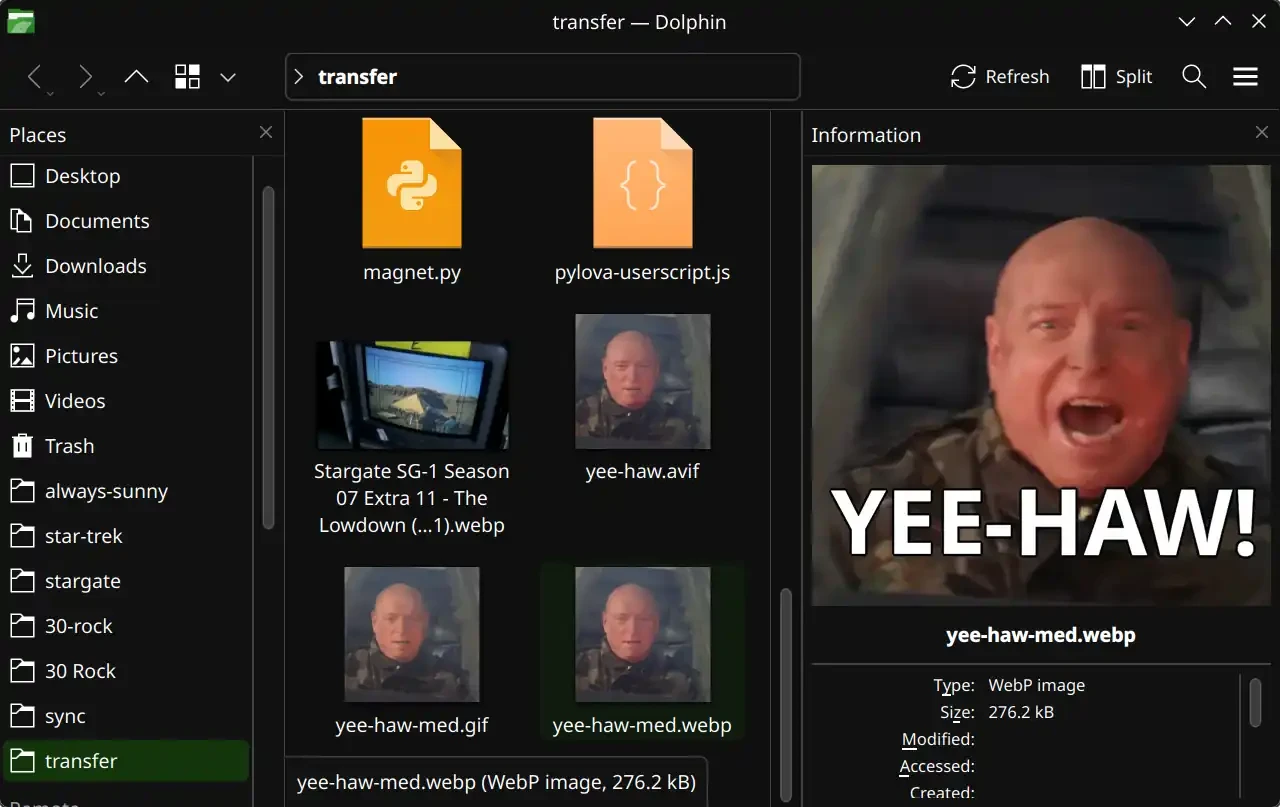Go up to the parent folder
Screen dimensions: 1280x807
coord(136,77)
